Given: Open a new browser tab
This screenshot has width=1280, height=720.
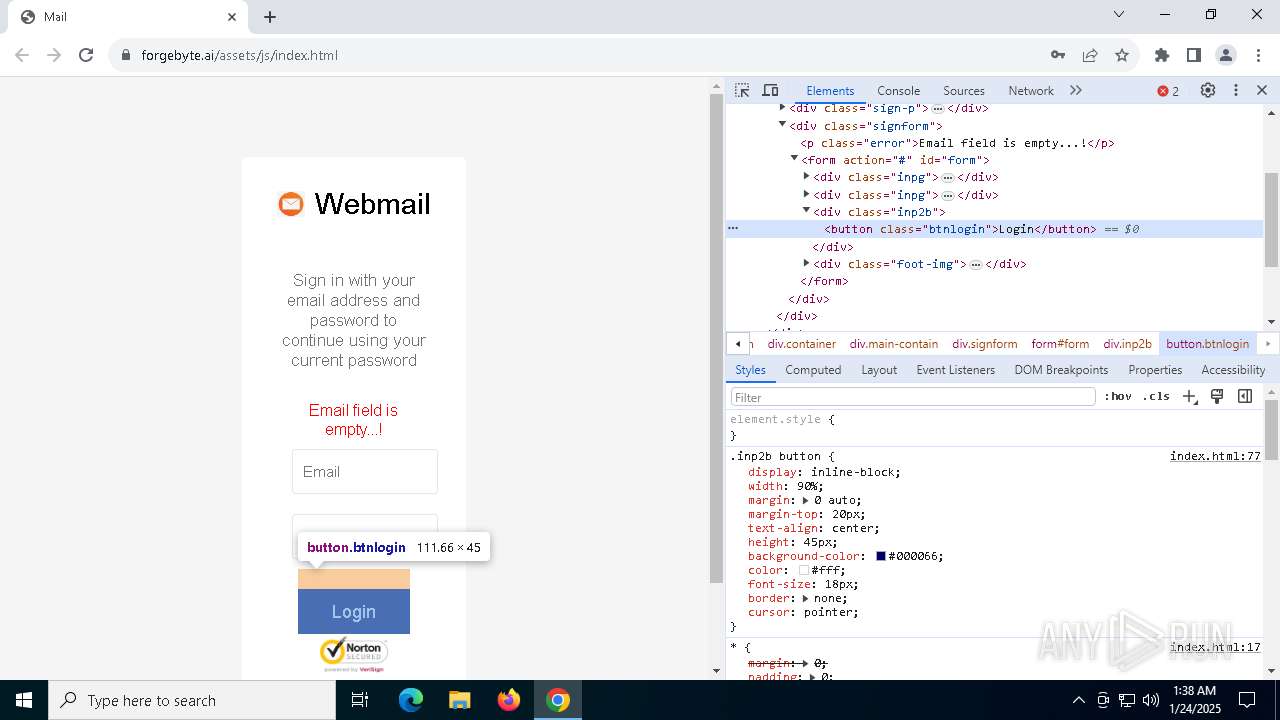Looking at the screenshot, I should [270, 17].
